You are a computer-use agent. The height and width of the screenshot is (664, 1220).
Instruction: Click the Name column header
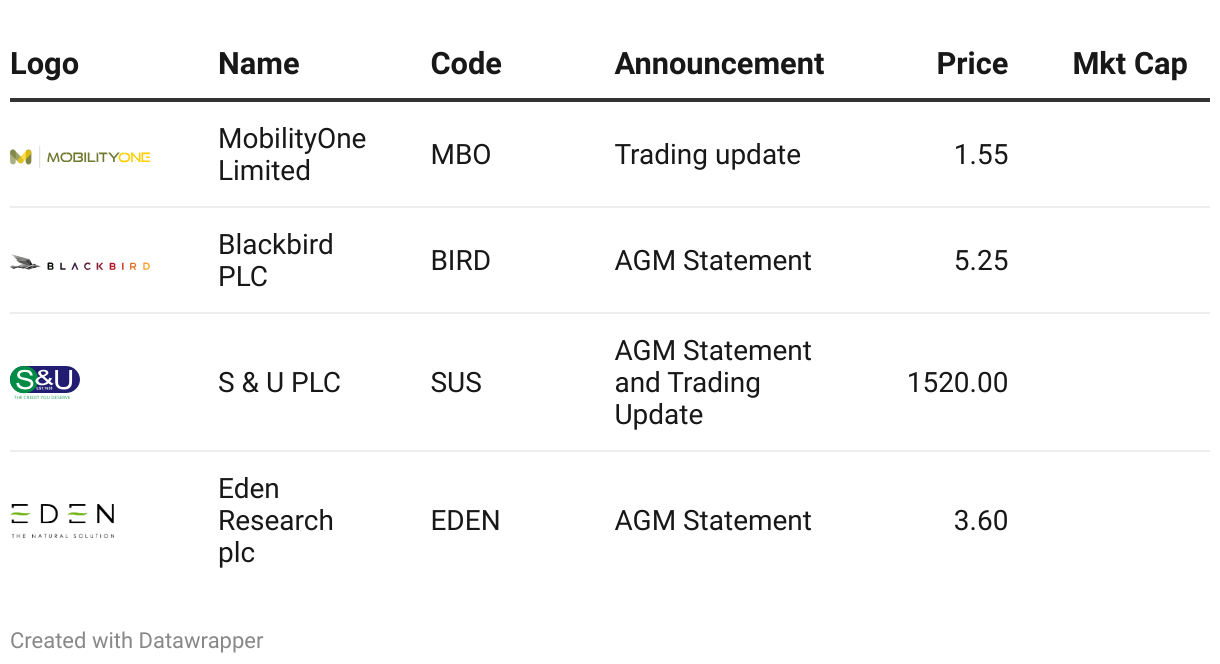(x=258, y=64)
